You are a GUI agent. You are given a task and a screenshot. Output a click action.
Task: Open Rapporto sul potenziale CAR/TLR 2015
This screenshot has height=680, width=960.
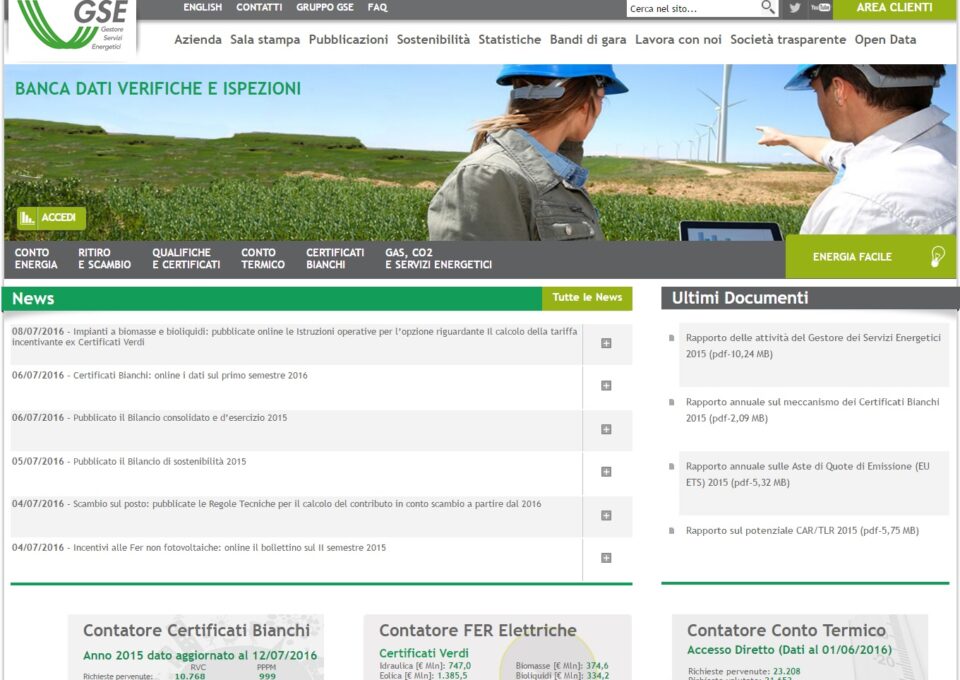(802, 531)
